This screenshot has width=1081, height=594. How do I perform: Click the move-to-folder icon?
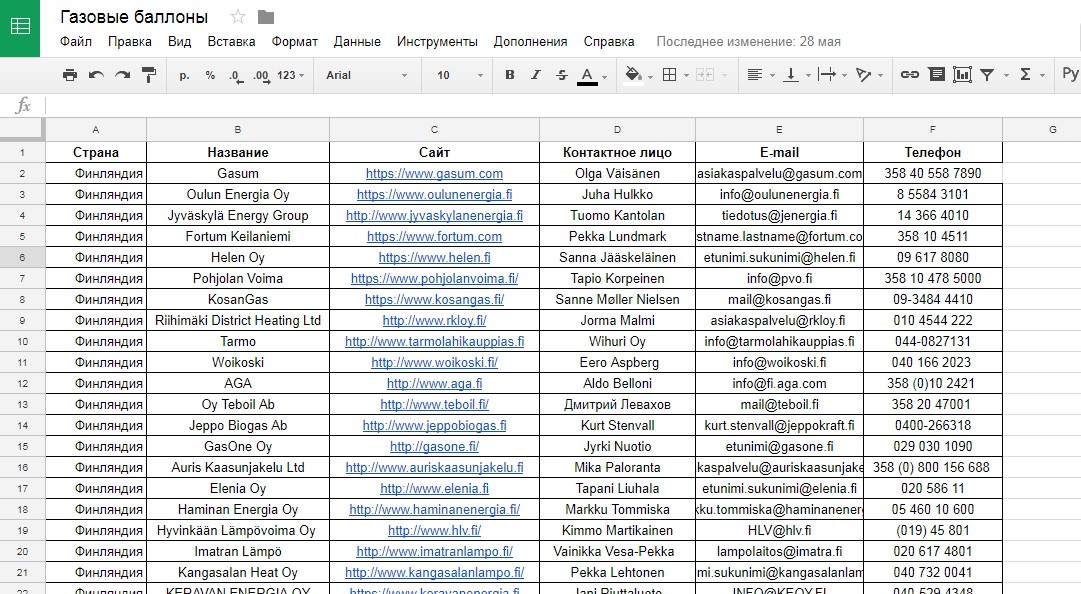coord(266,17)
